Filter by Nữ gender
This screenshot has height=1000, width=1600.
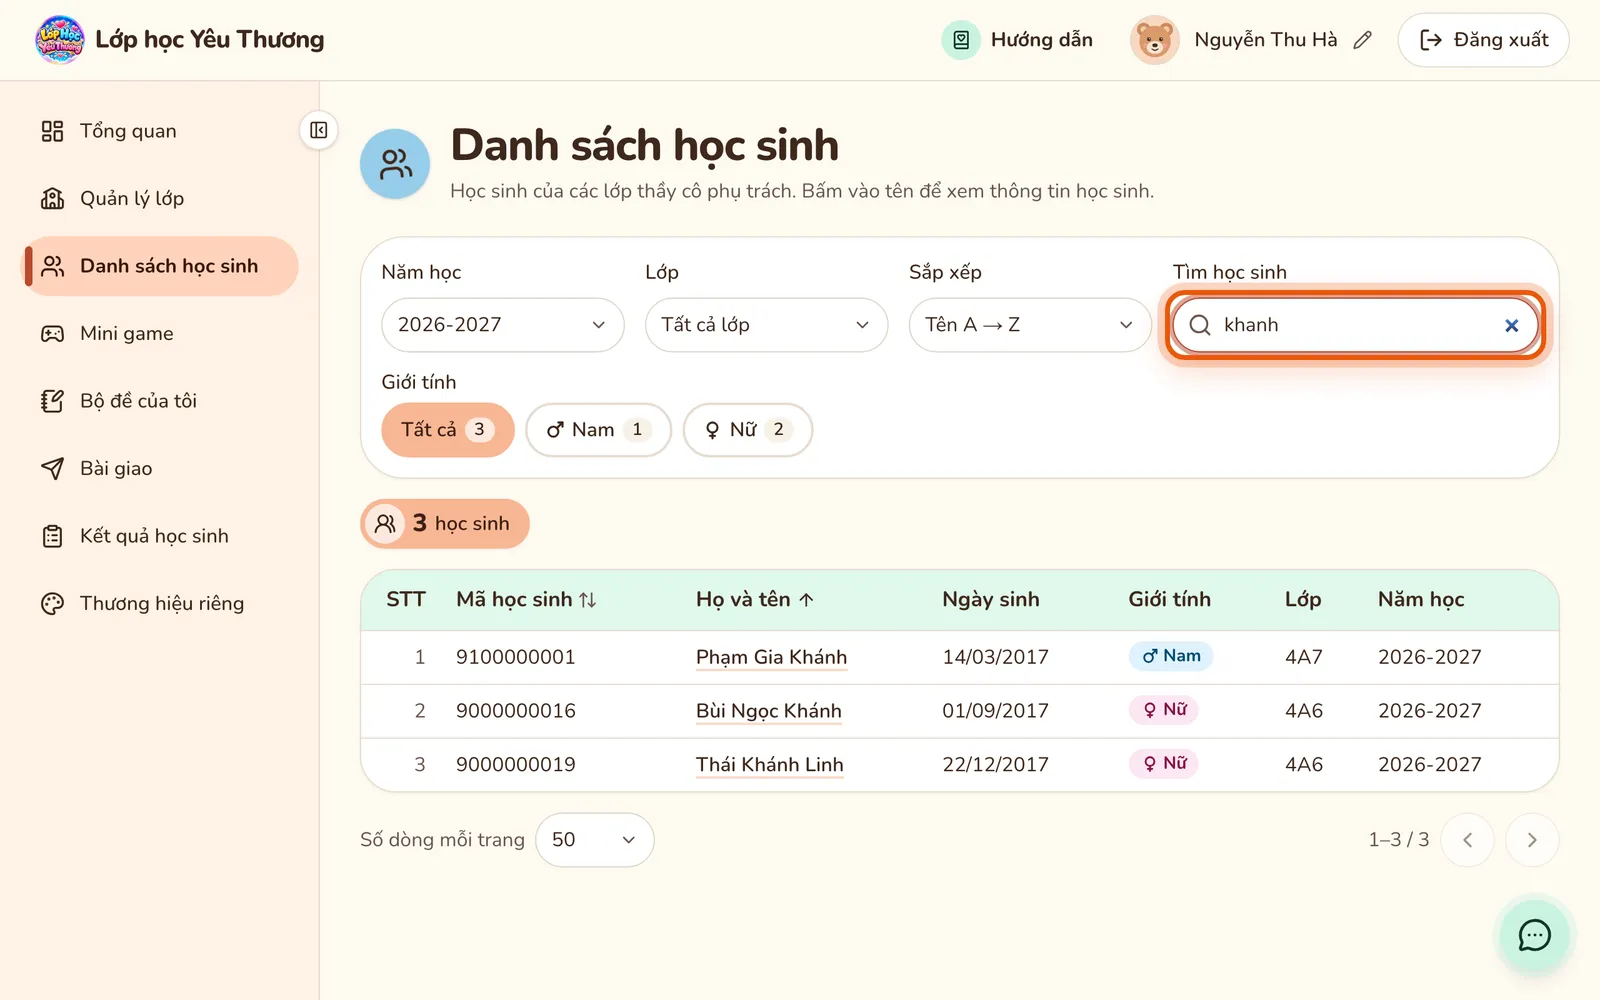[747, 430]
